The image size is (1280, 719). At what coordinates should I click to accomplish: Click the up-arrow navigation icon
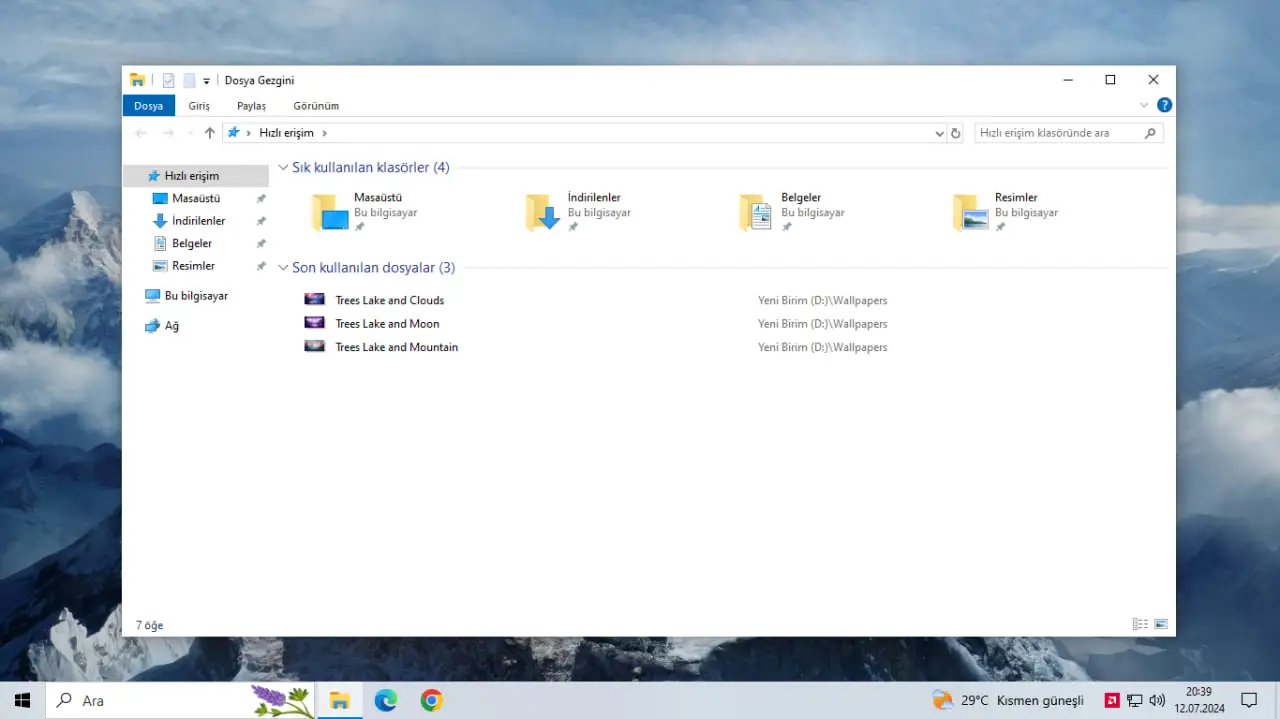[x=209, y=133]
